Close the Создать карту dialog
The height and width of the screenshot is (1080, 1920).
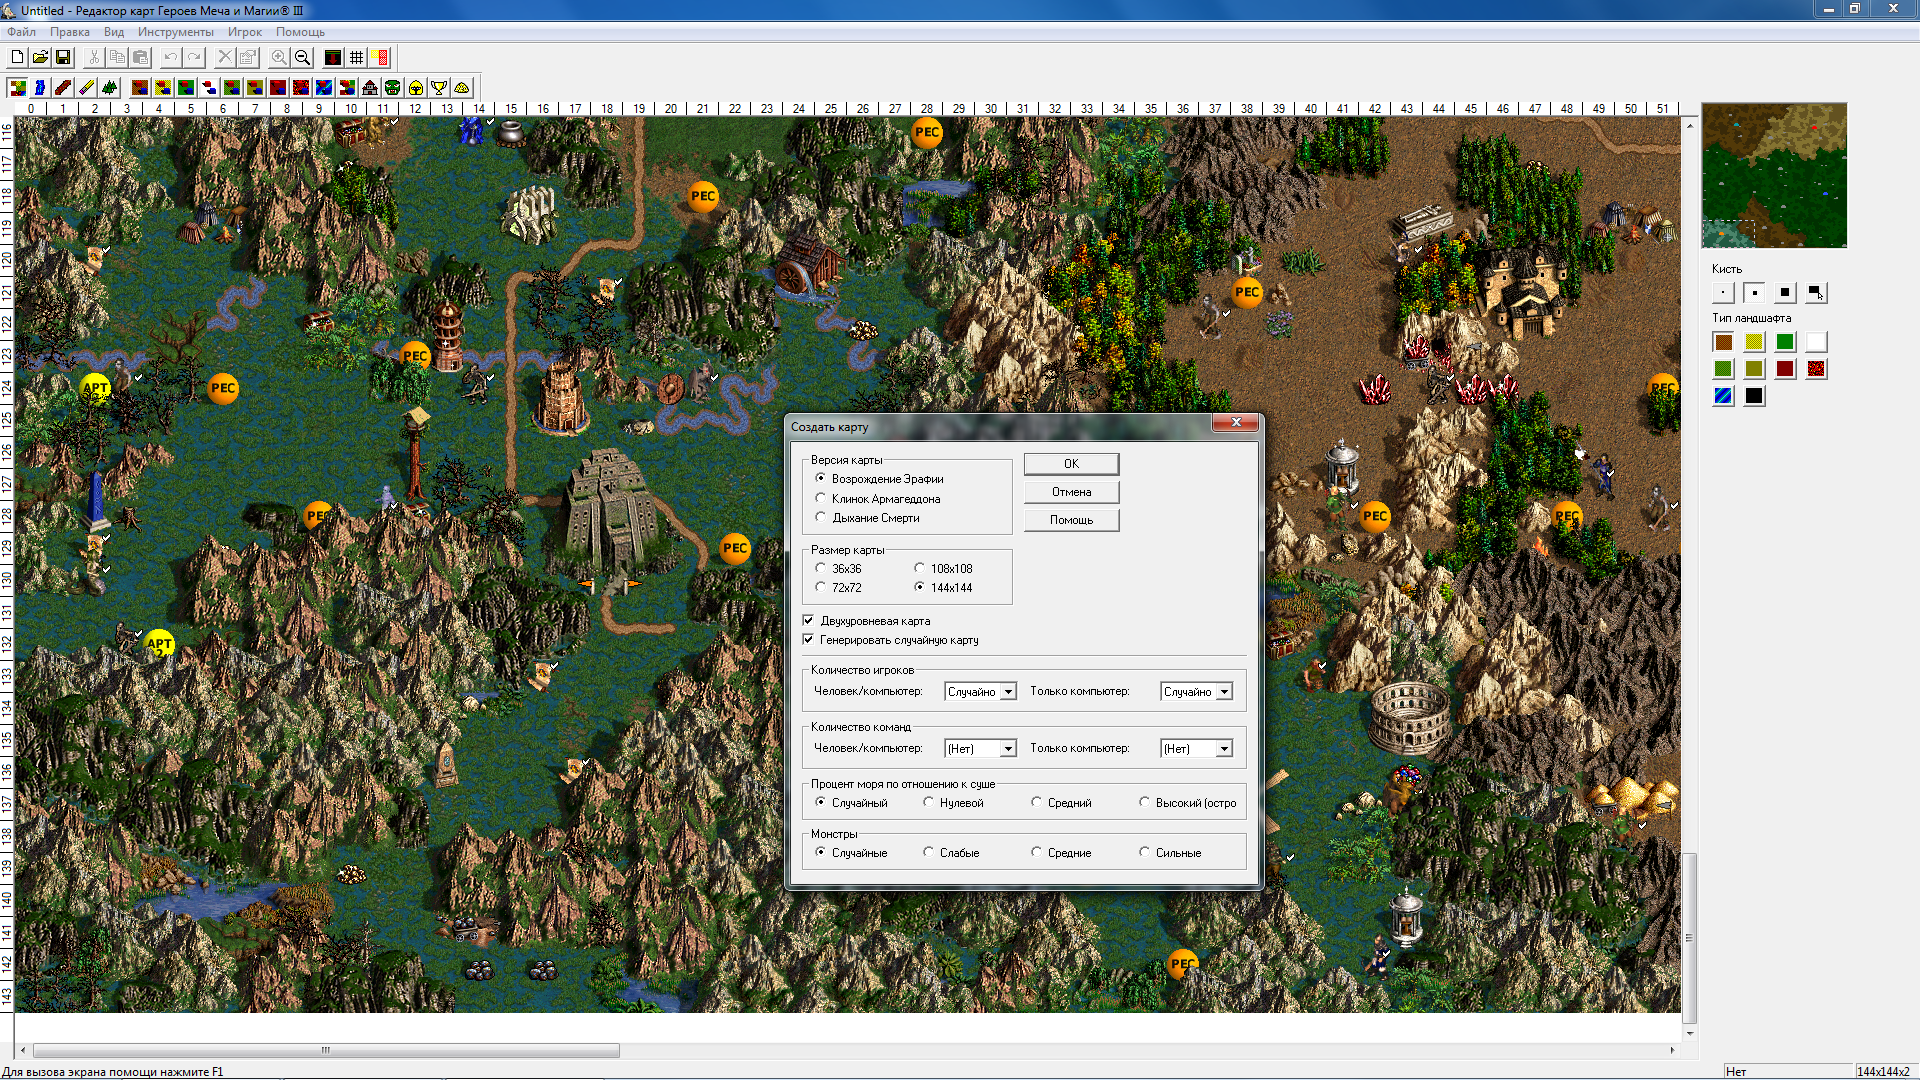pos(1236,423)
